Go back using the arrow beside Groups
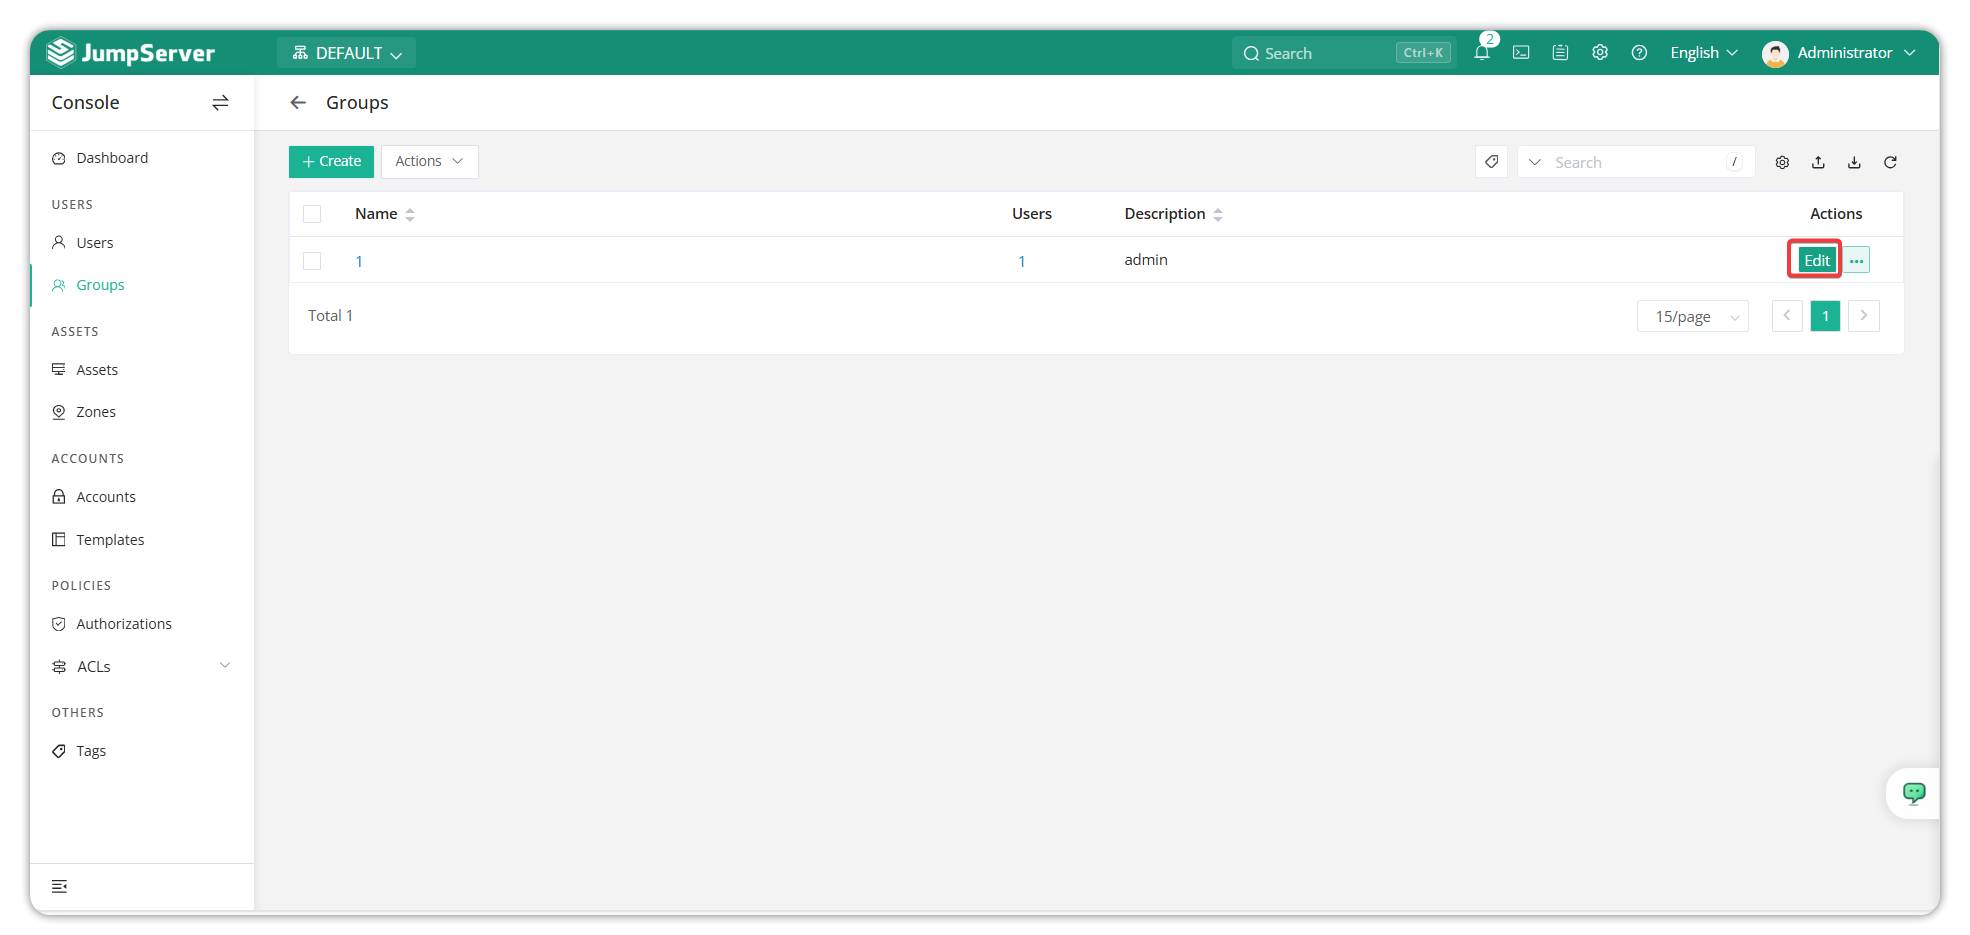Screen dimensions: 1970x935 298,102
